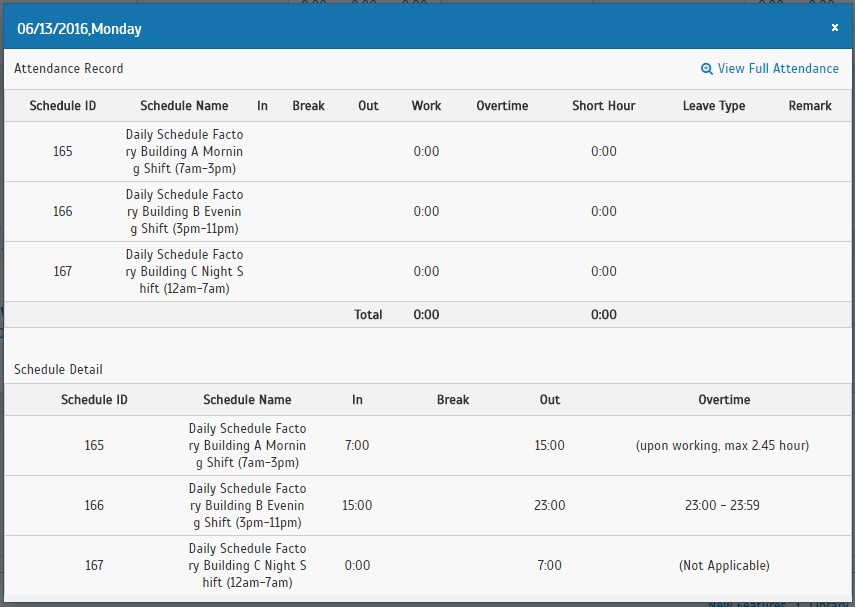
Task: Click the Remark column header
Action: click(810, 105)
